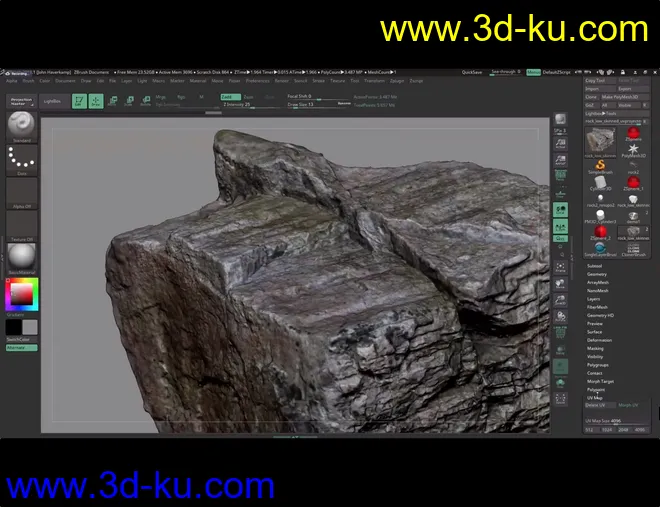This screenshot has width=660, height=507.
Task: Activate the Rotate transform icon in the top shelf
Action: pos(146,101)
